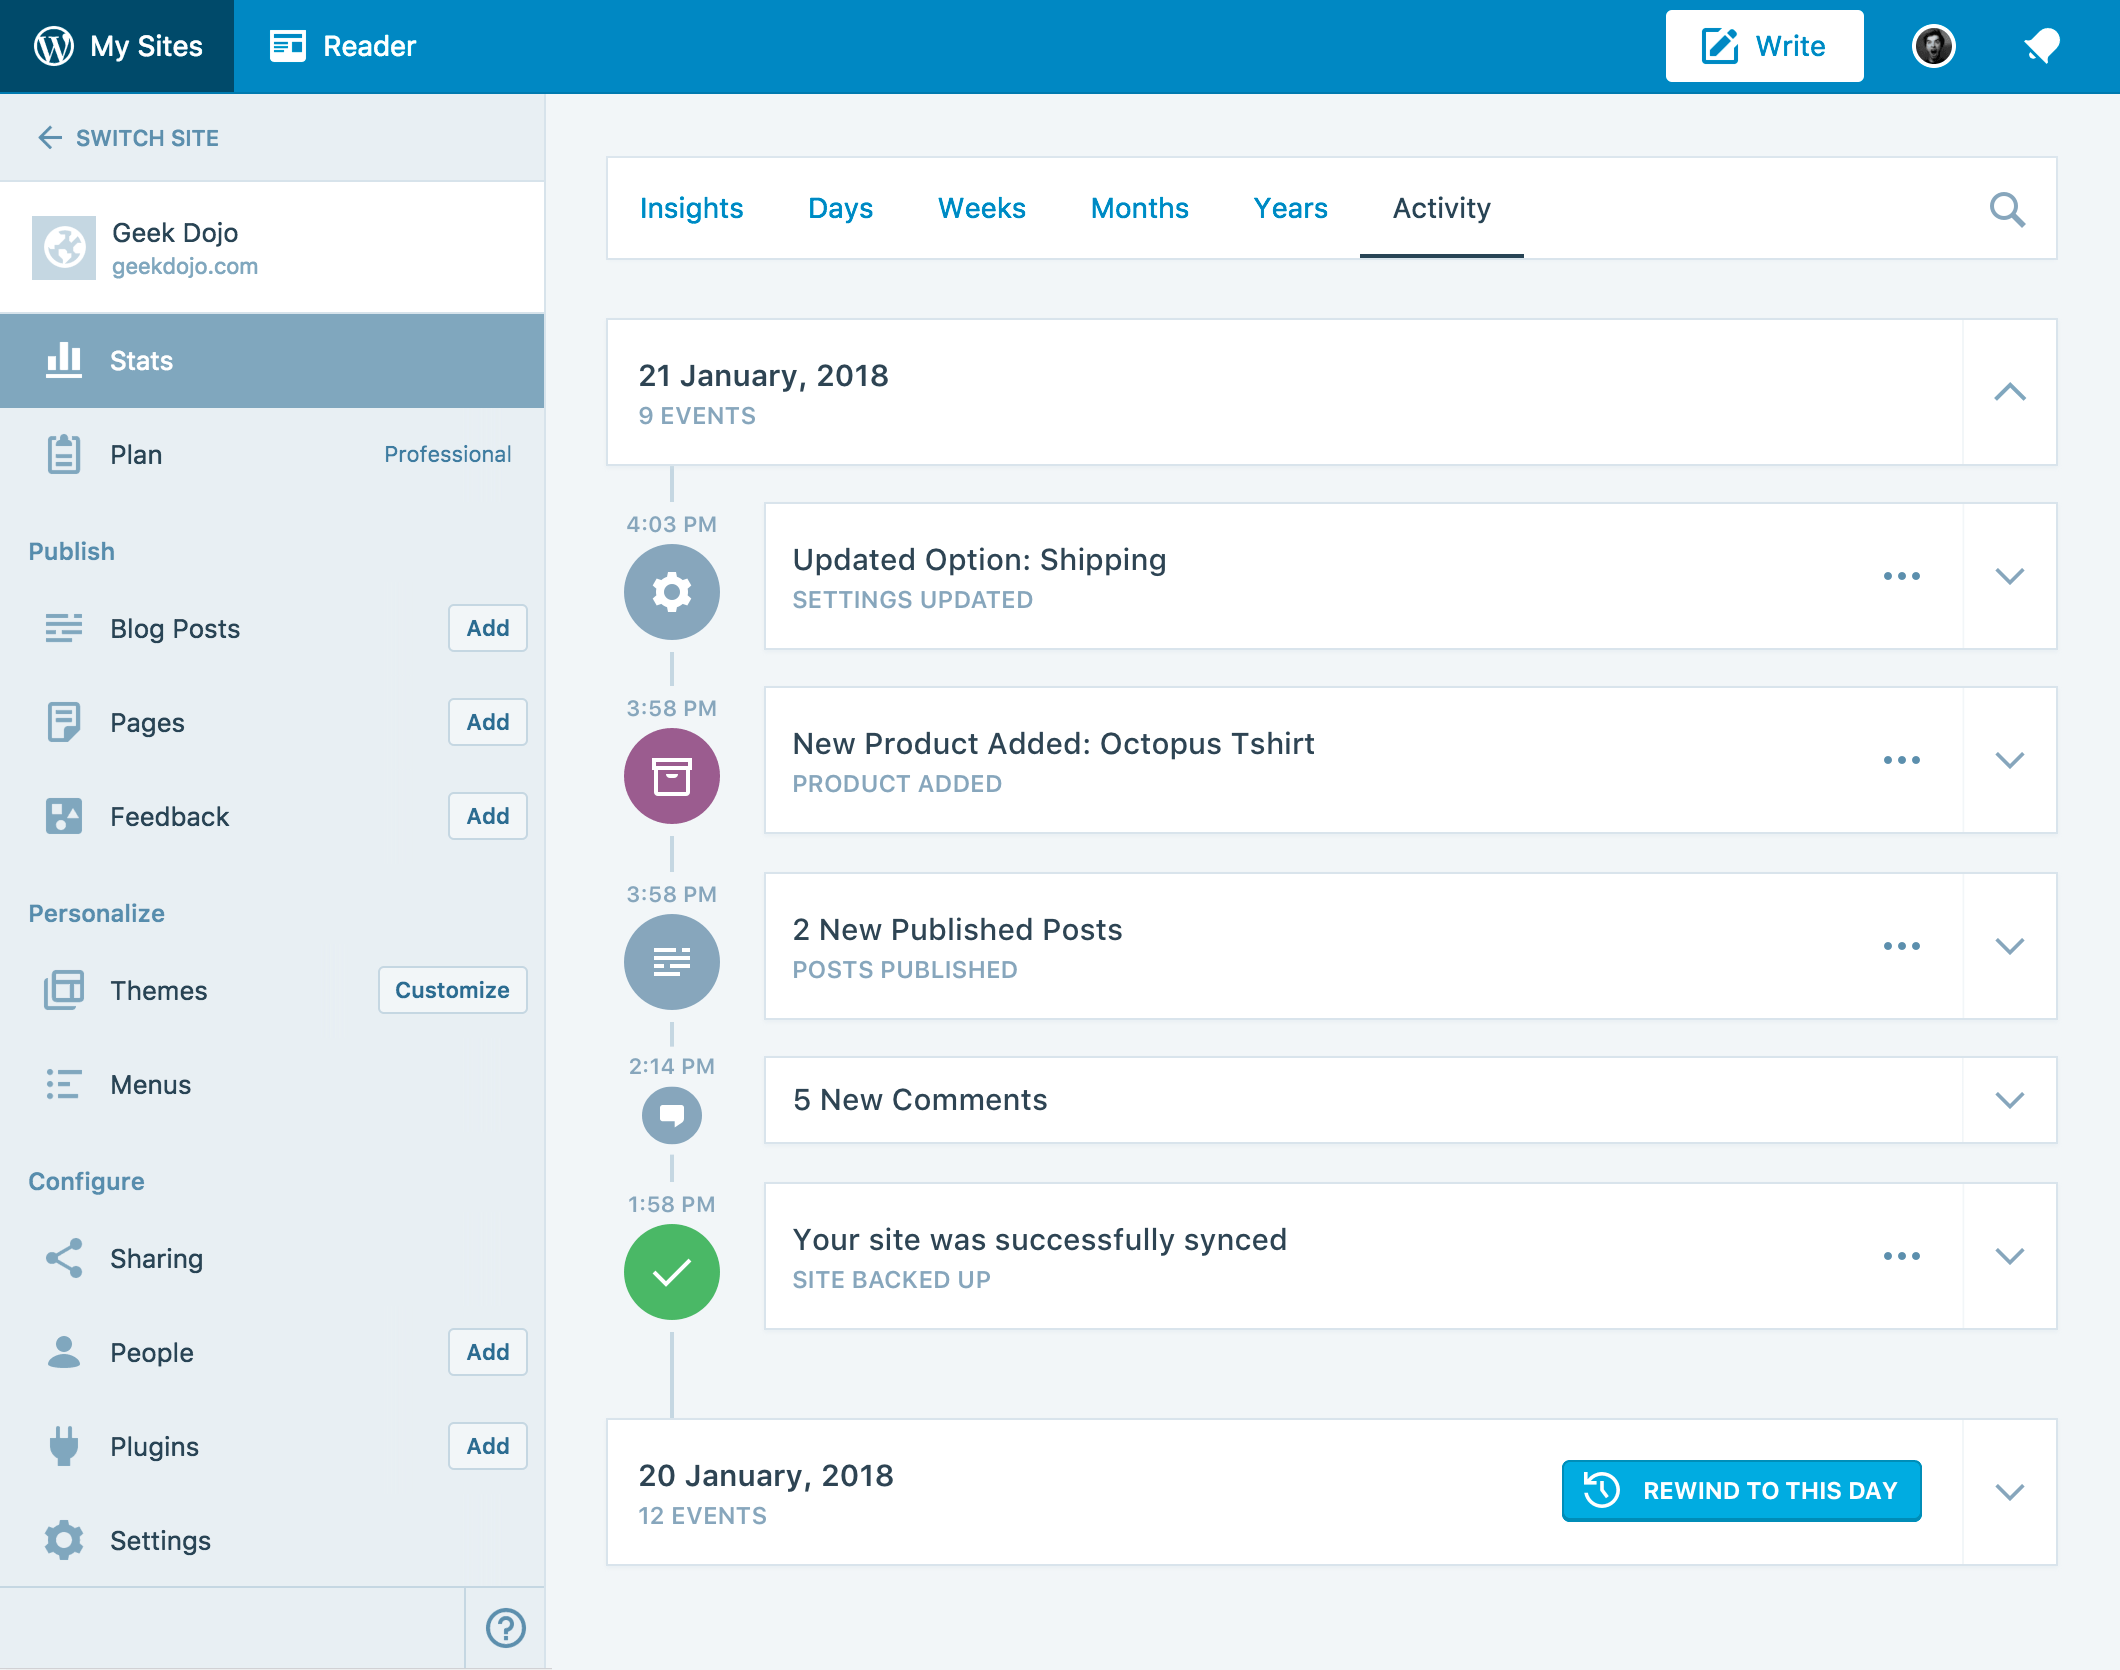Click the user avatar in header
Image resolution: width=2120 pixels, height=1670 pixels.
click(1933, 46)
